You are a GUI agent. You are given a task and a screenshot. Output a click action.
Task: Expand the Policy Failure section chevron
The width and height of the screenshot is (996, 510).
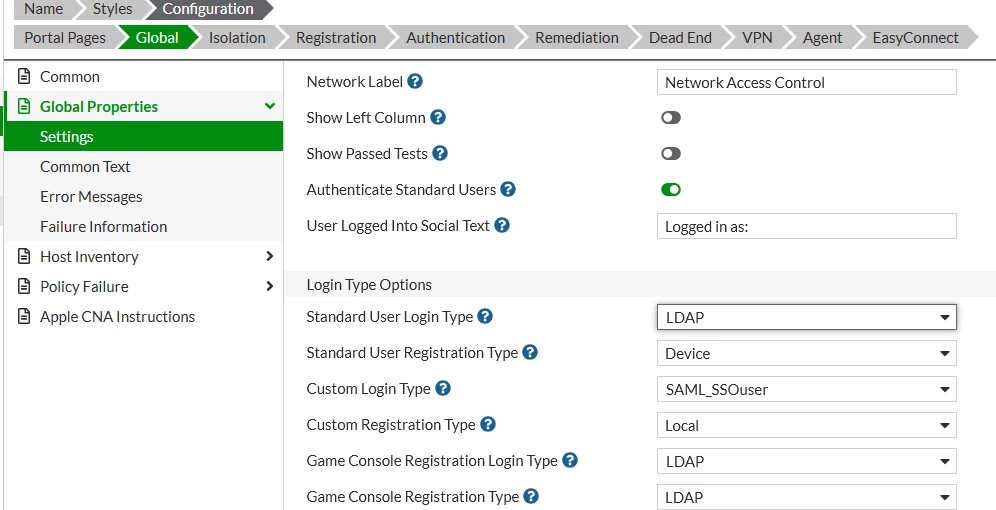(270, 286)
